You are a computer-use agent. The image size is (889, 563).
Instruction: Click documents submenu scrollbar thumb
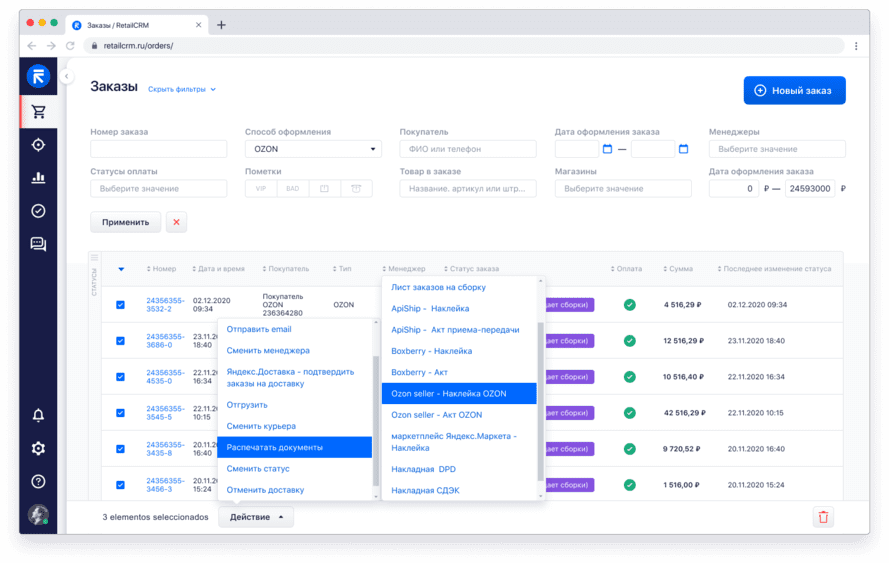540,401
